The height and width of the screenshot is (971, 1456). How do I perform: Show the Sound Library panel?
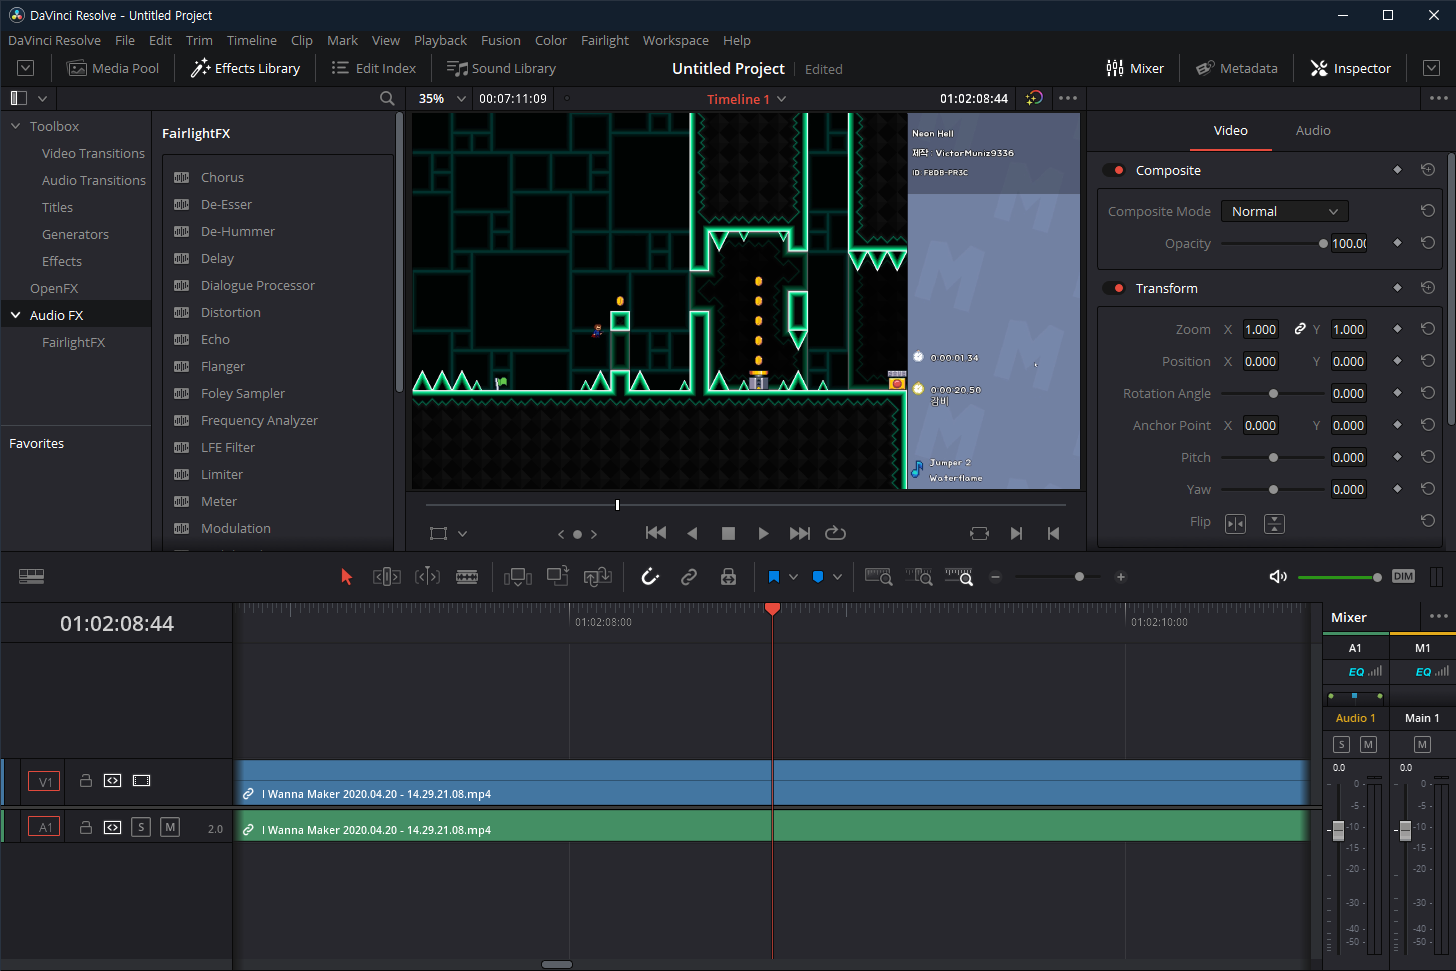pos(501,67)
